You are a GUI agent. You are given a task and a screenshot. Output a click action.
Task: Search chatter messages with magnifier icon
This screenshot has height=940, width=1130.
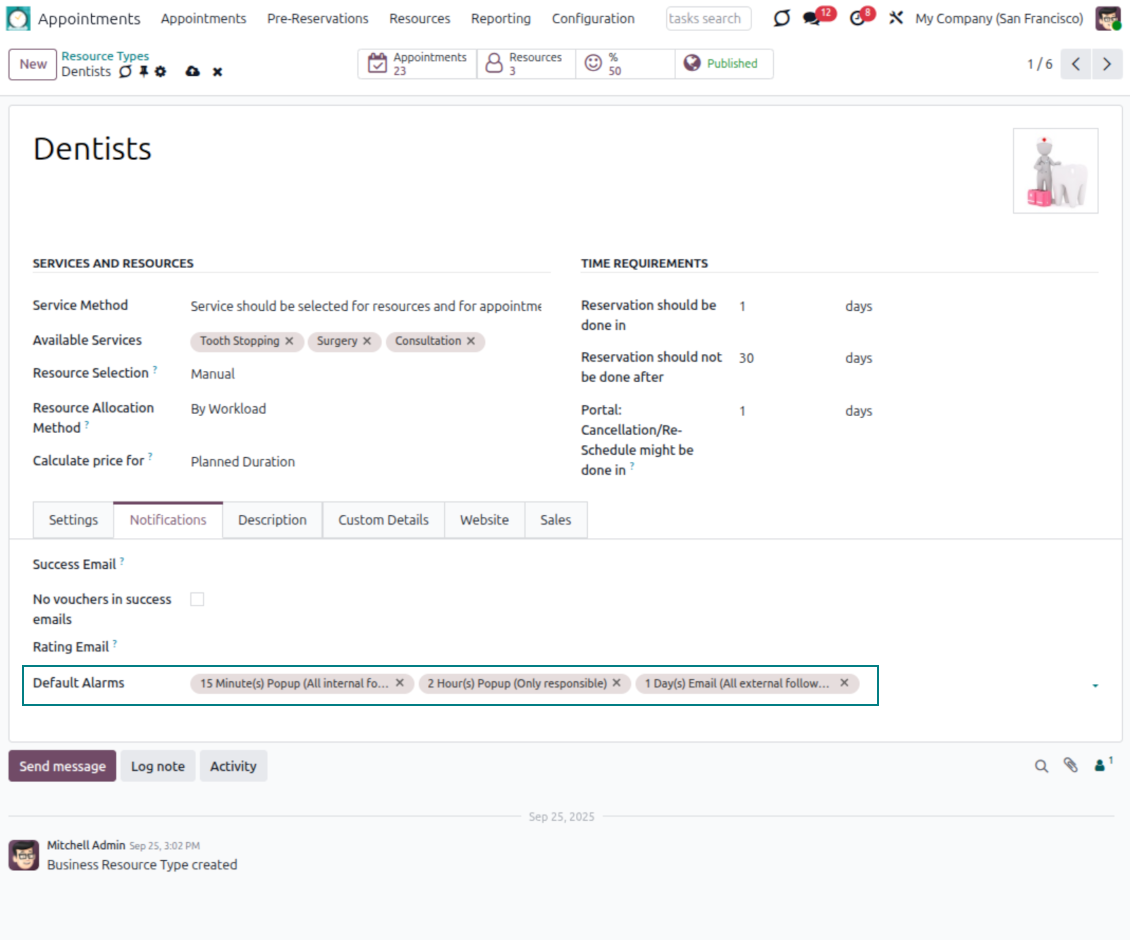1041,766
